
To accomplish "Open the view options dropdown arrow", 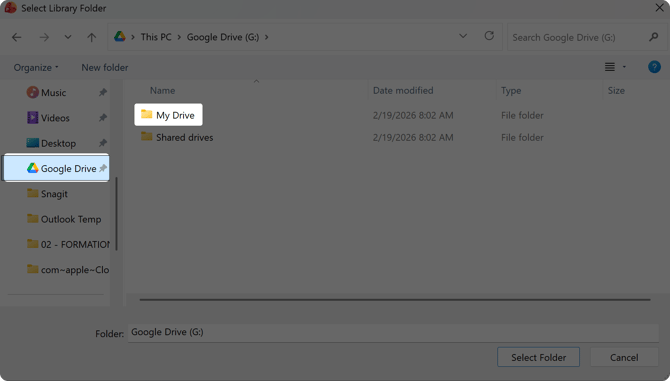I will point(624,67).
